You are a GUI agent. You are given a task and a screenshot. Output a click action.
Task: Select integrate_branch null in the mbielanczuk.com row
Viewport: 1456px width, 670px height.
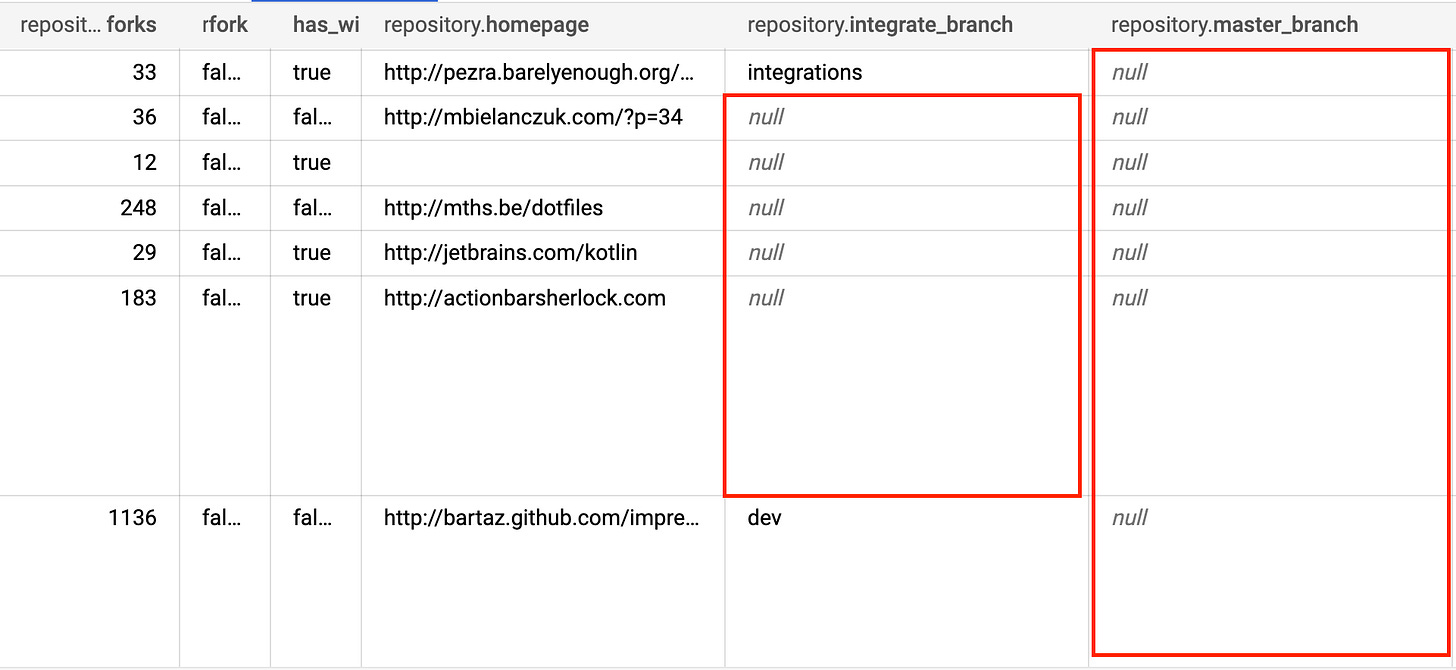(x=766, y=117)
